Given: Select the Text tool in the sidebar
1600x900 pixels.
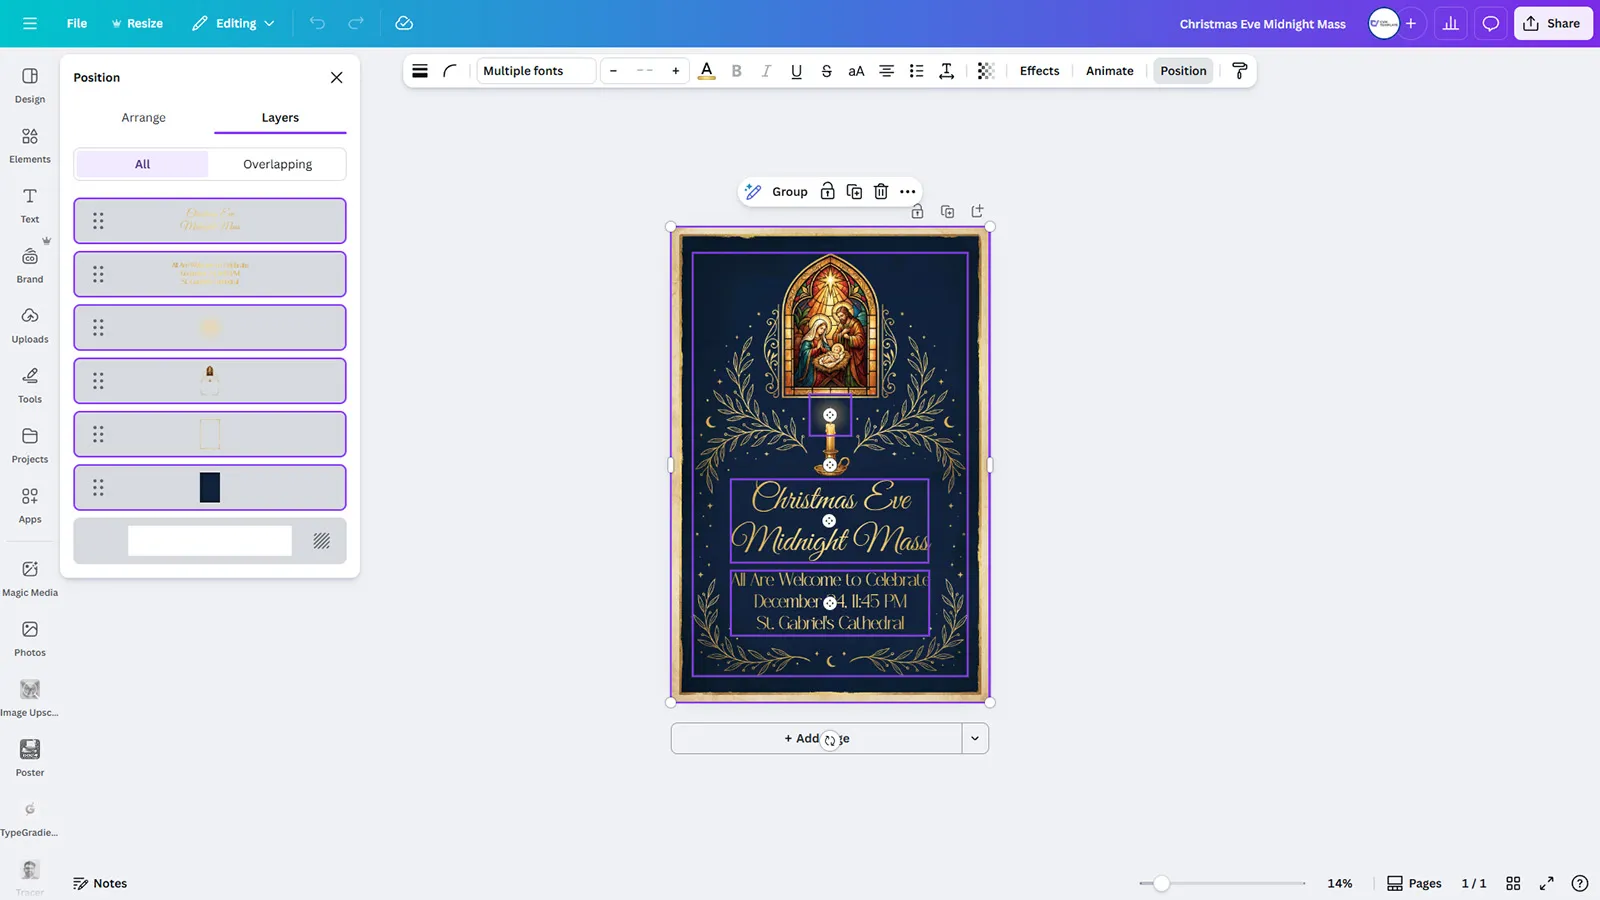Looking at the screenshot, I should (29, 204).
